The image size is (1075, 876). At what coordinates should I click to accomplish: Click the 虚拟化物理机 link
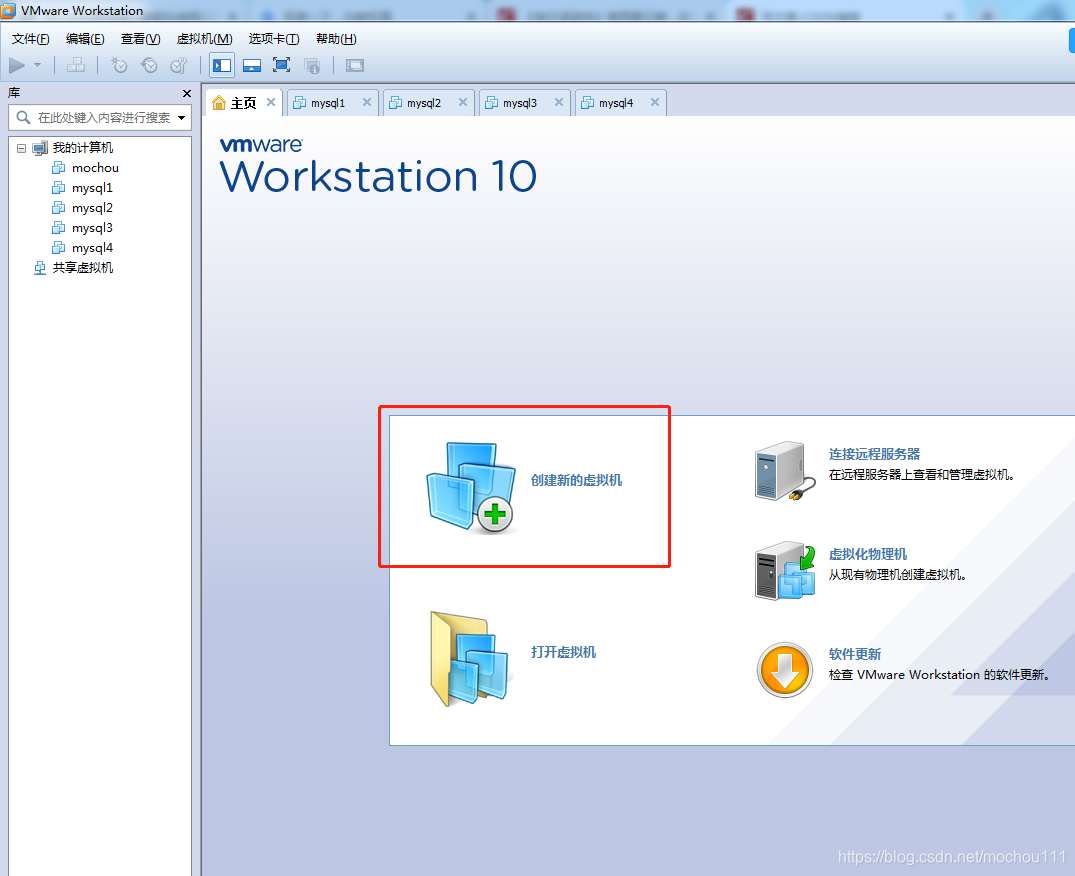pos(867,554)
